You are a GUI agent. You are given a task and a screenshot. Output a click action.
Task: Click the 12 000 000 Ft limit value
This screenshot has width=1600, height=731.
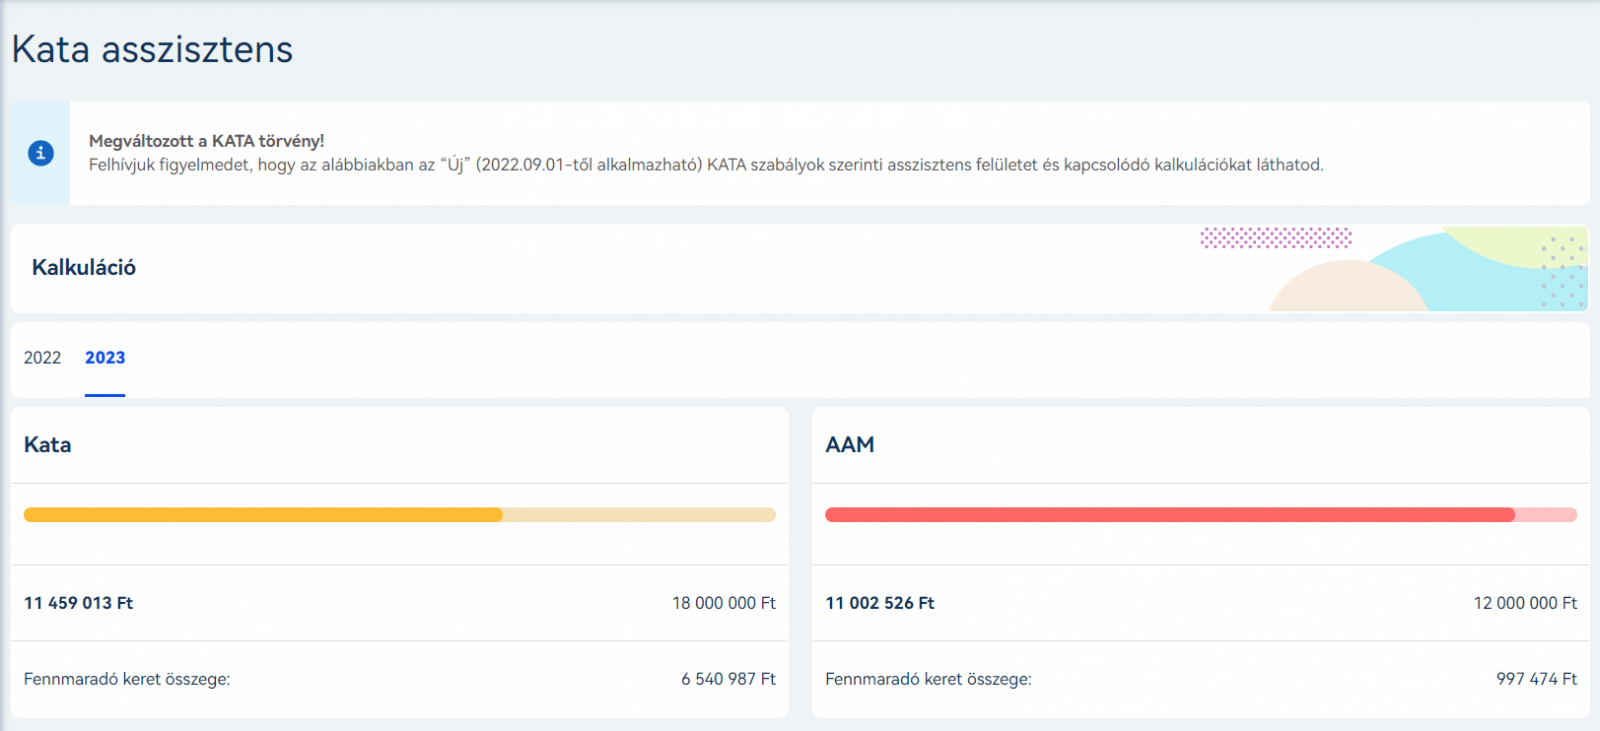pyautogui.click(x=1525, y=603)
